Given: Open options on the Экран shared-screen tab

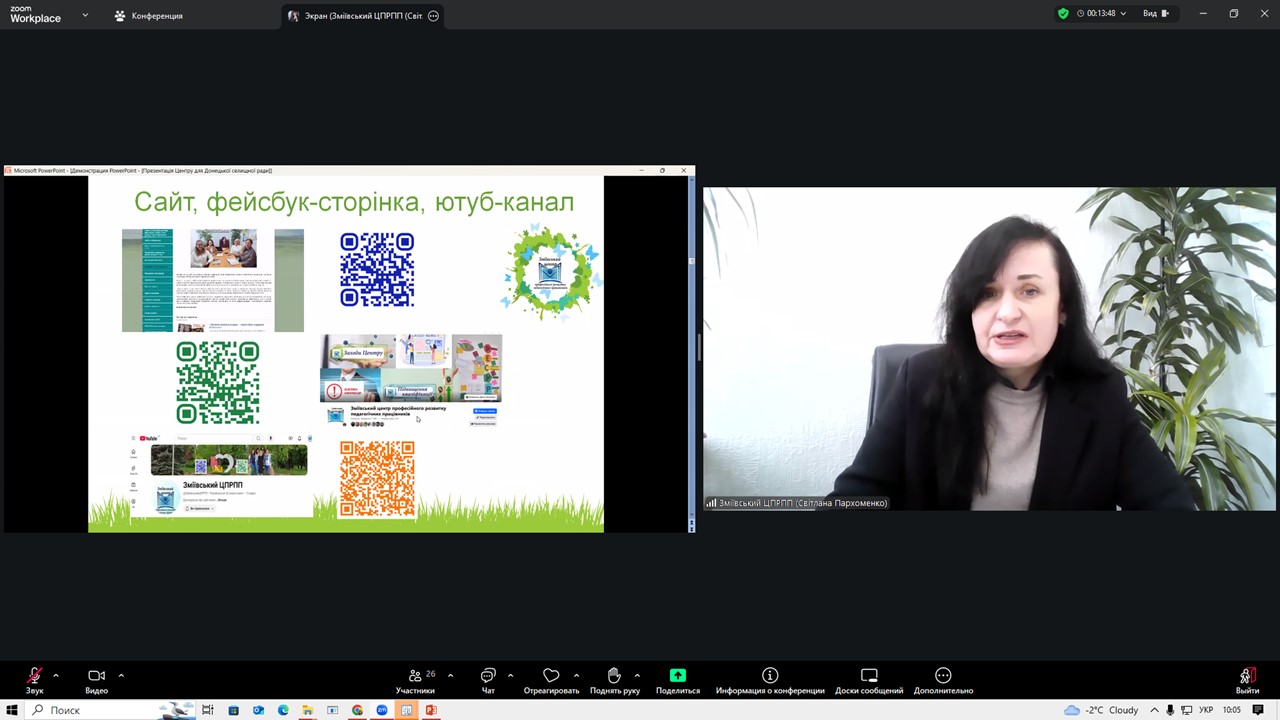Looking at the screenshot, I should pos(433,16).
